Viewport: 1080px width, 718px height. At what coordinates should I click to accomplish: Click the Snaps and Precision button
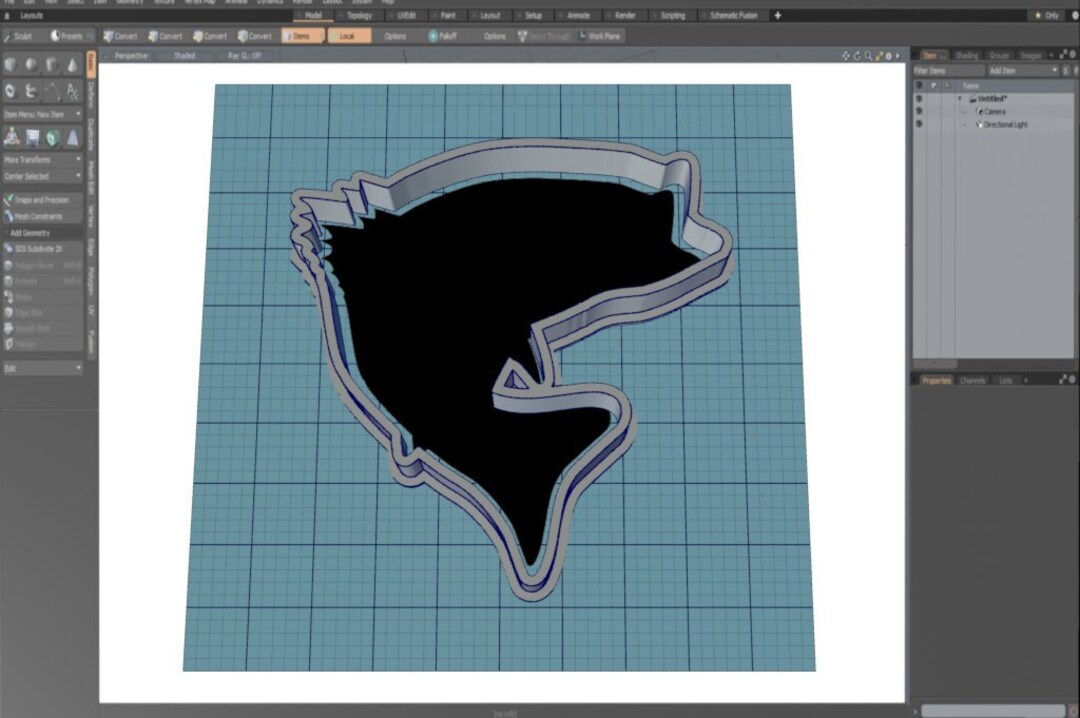point(42,200)
